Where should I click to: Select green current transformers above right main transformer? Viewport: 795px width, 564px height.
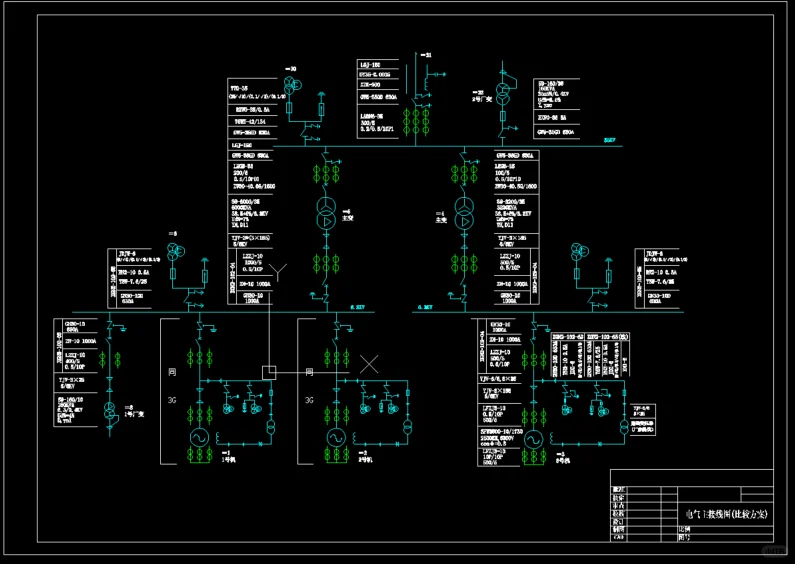coord(464,173)
